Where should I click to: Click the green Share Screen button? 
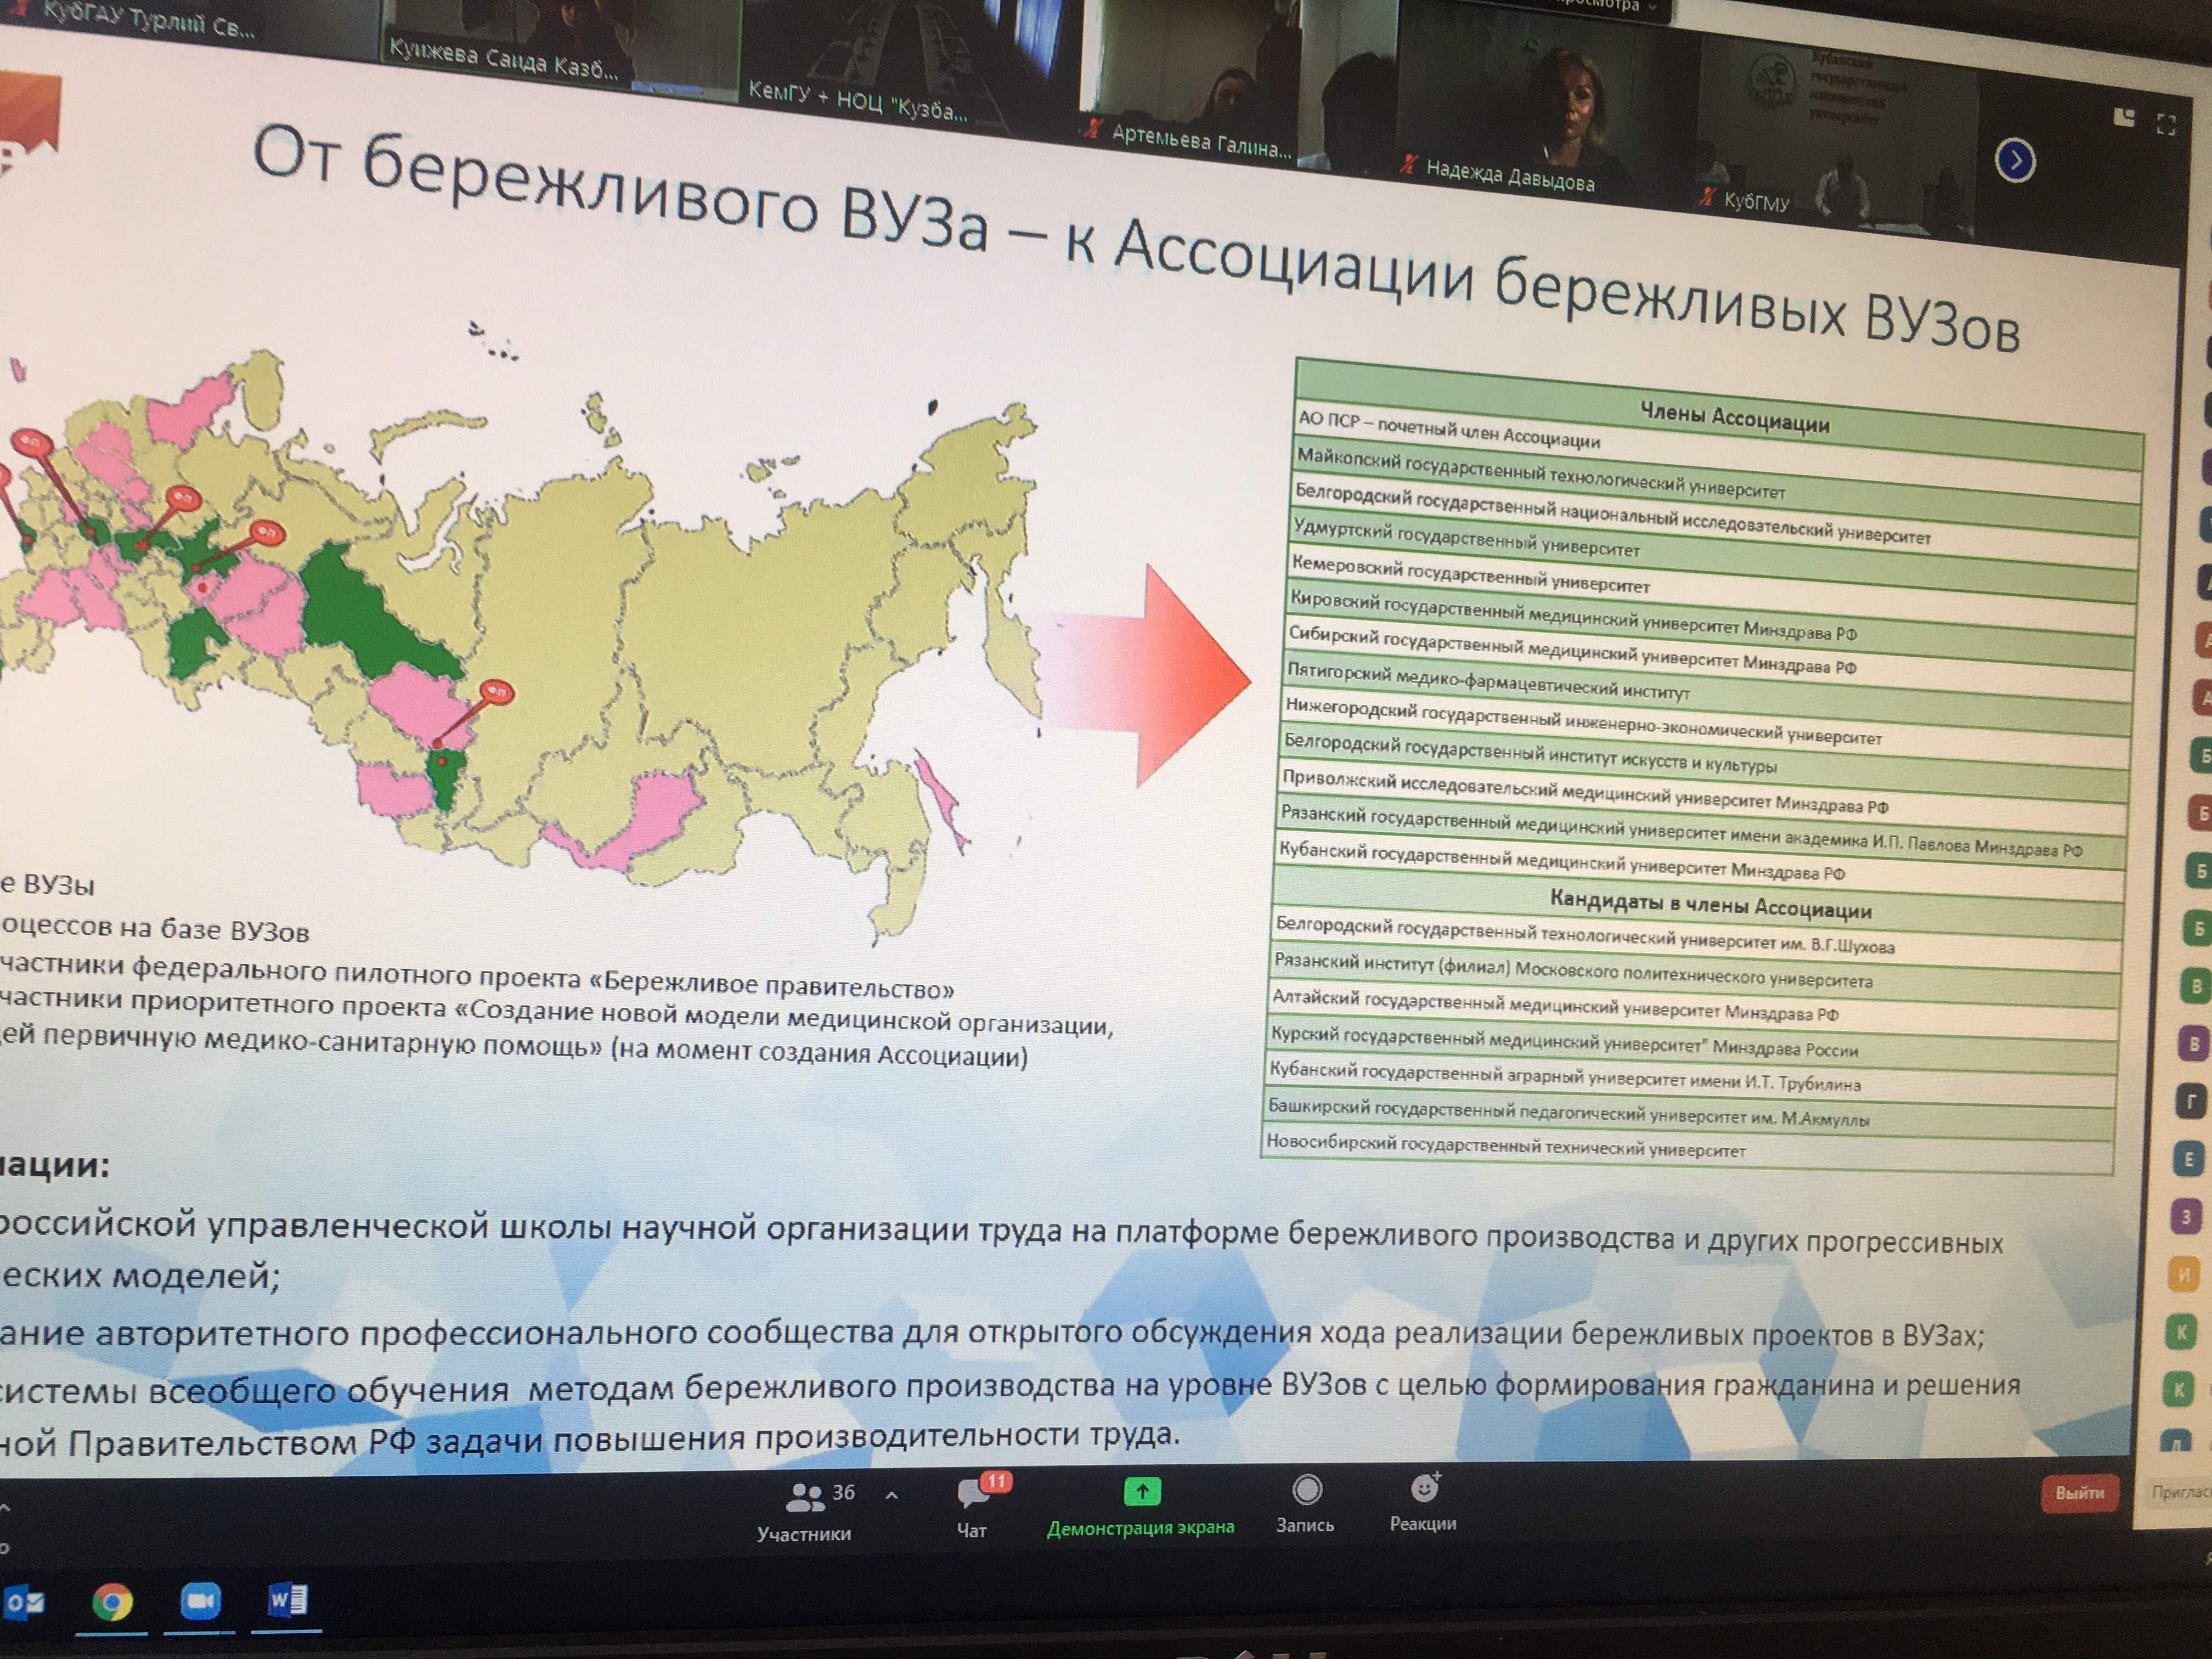click(x=1141, y=1507)
